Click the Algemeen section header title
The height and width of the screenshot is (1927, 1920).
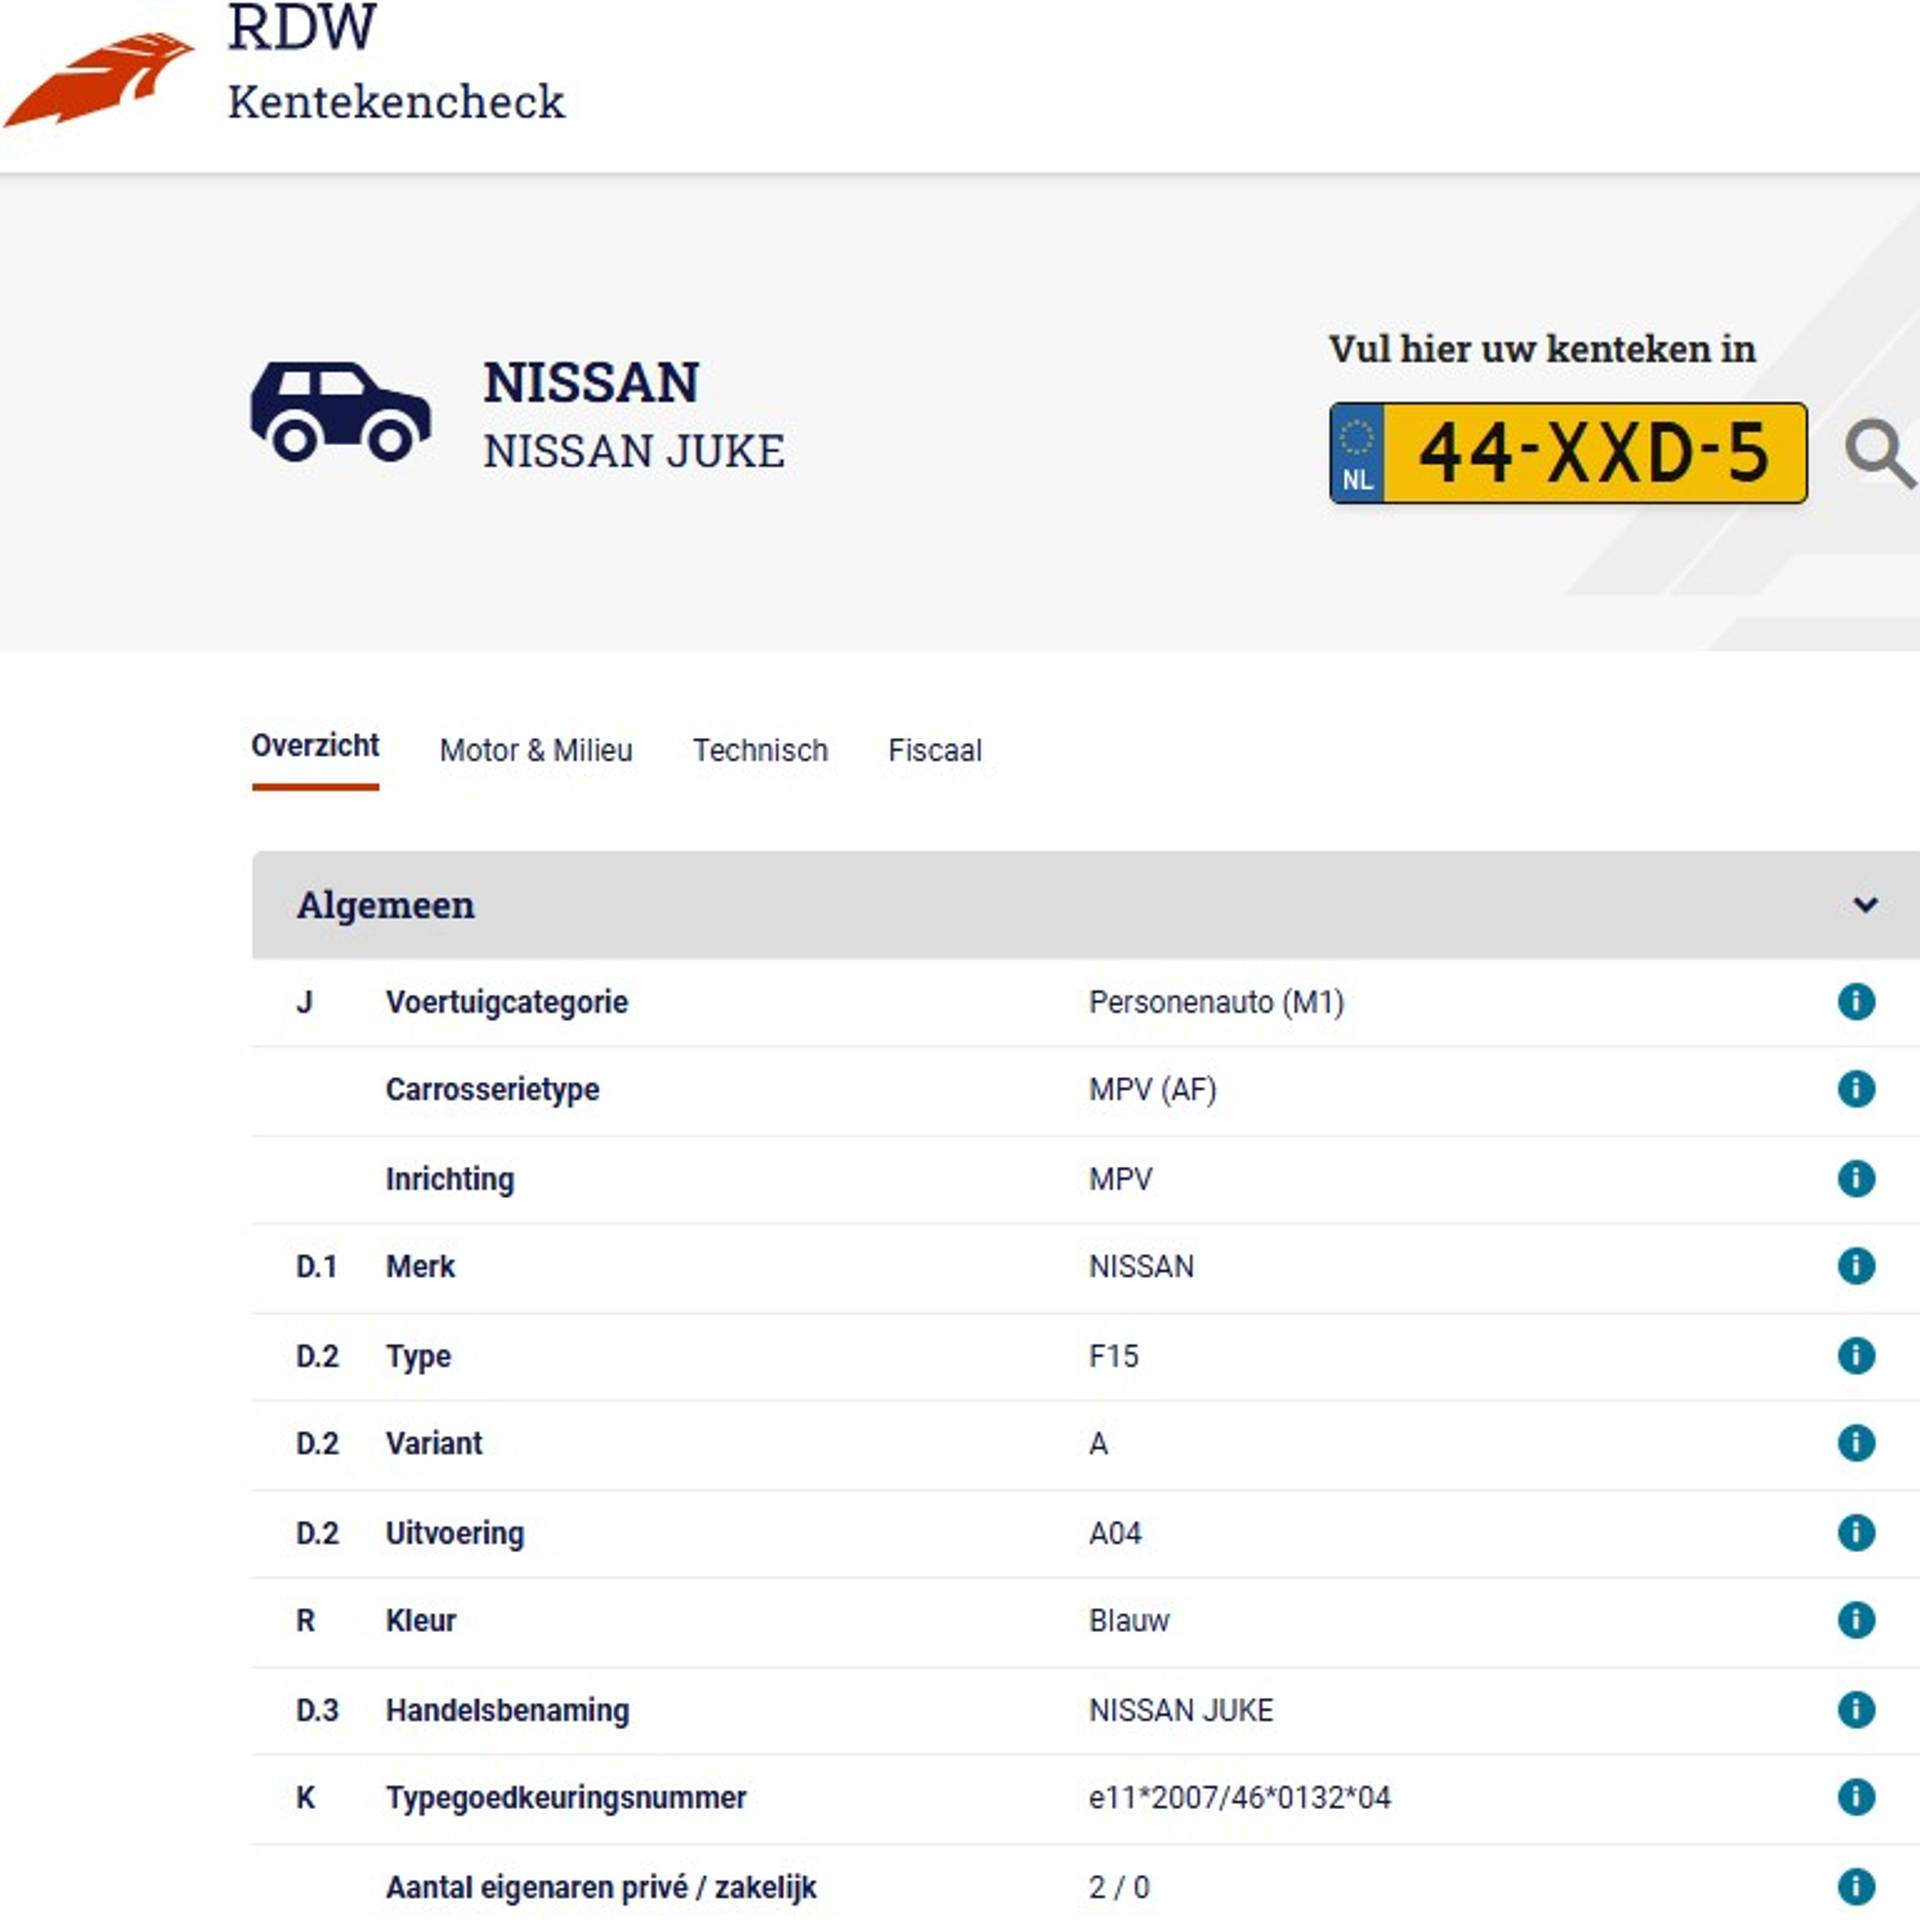coord(385,905)
